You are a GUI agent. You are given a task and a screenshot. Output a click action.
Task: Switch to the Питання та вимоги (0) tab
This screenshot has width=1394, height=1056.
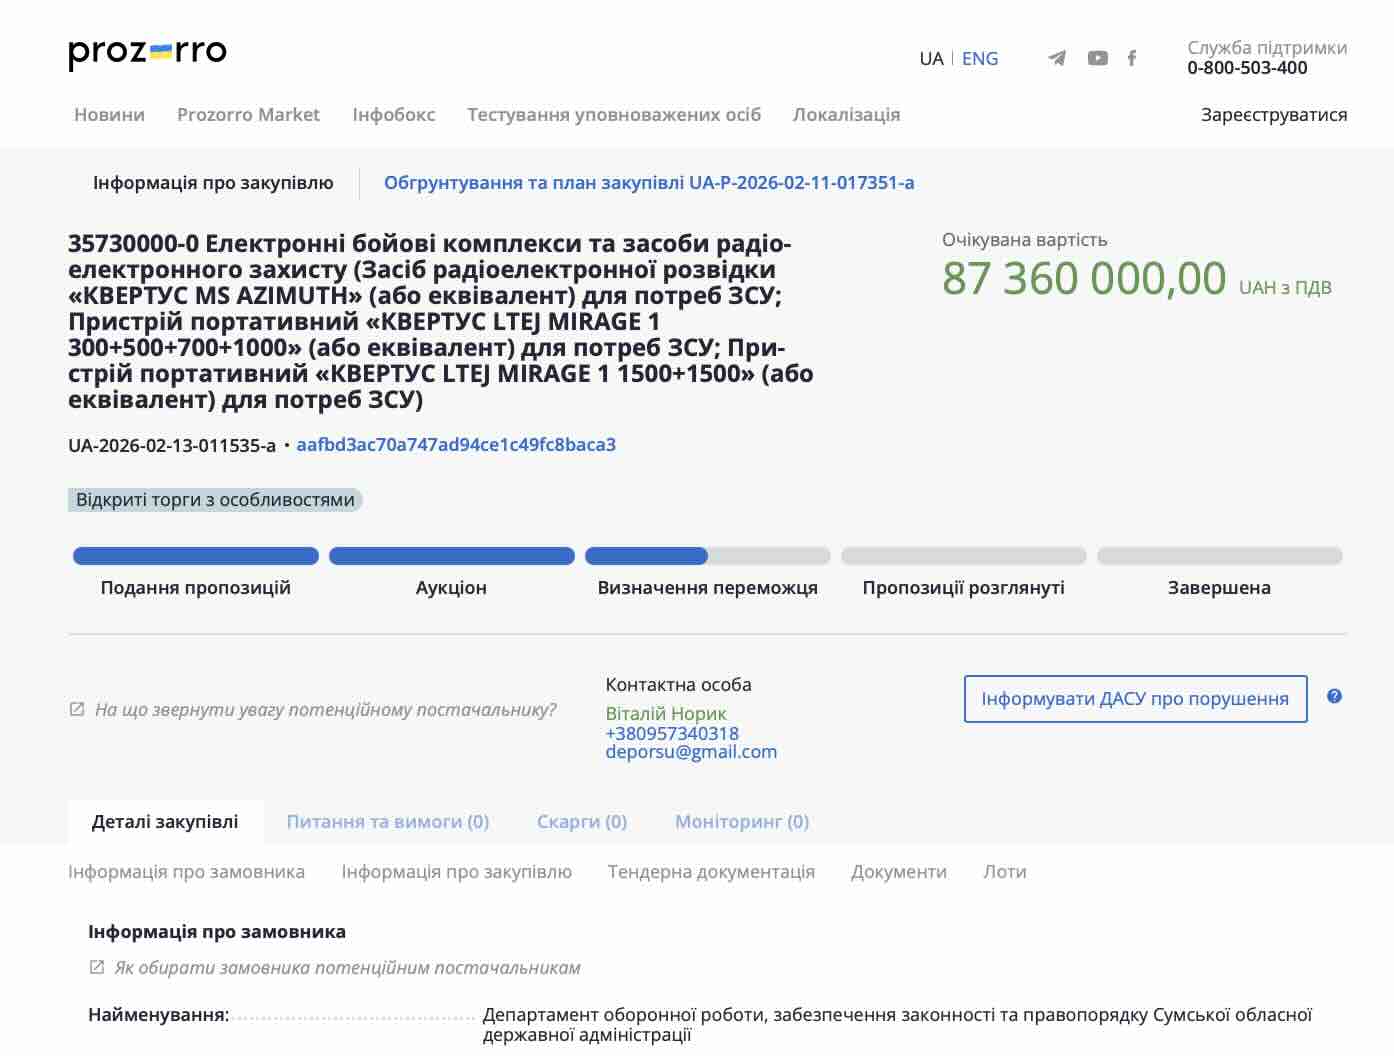click(x=387, y=821)
